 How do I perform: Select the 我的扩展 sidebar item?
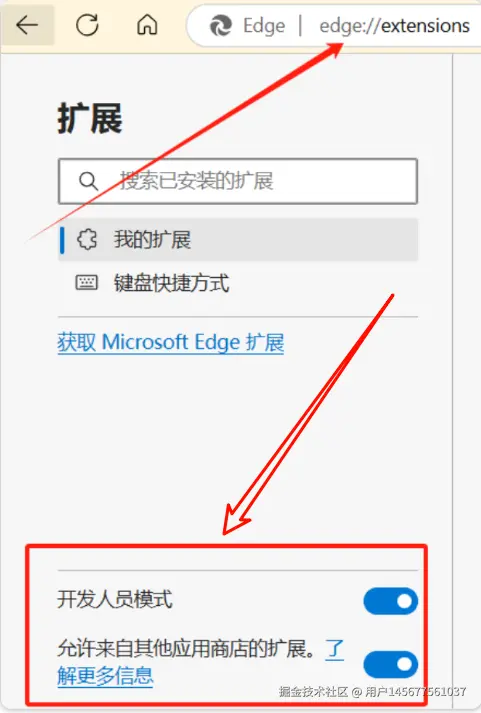click(x=238, y=239)
